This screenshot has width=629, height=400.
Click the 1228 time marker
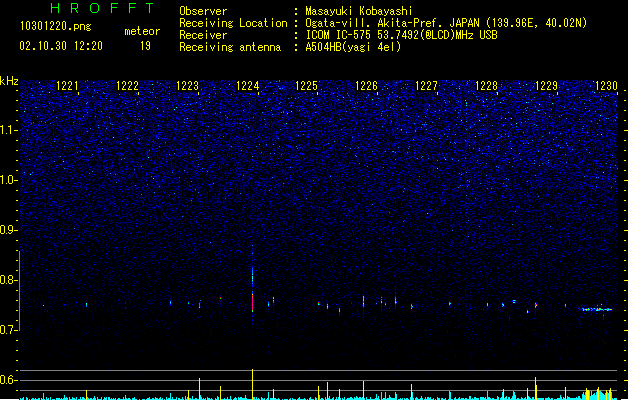pos(486,86)
